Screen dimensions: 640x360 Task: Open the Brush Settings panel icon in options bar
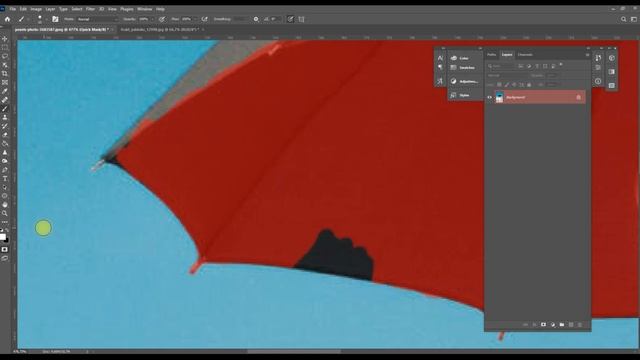click(55, 19)
